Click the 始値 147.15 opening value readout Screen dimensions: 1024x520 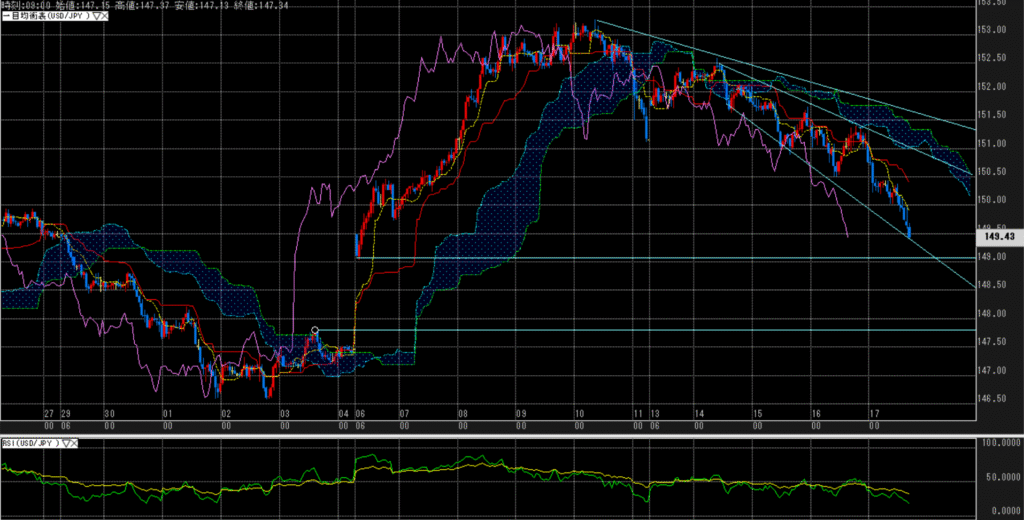[x=63, y=5]
